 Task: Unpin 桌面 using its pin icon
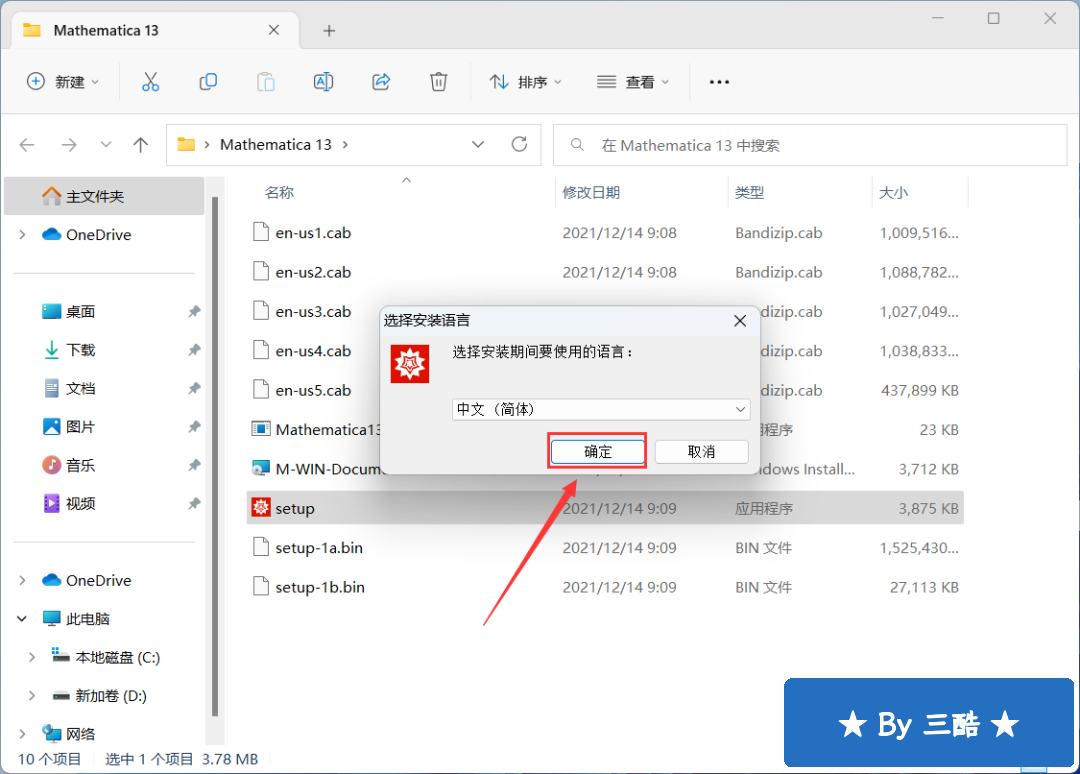(194, 311)
